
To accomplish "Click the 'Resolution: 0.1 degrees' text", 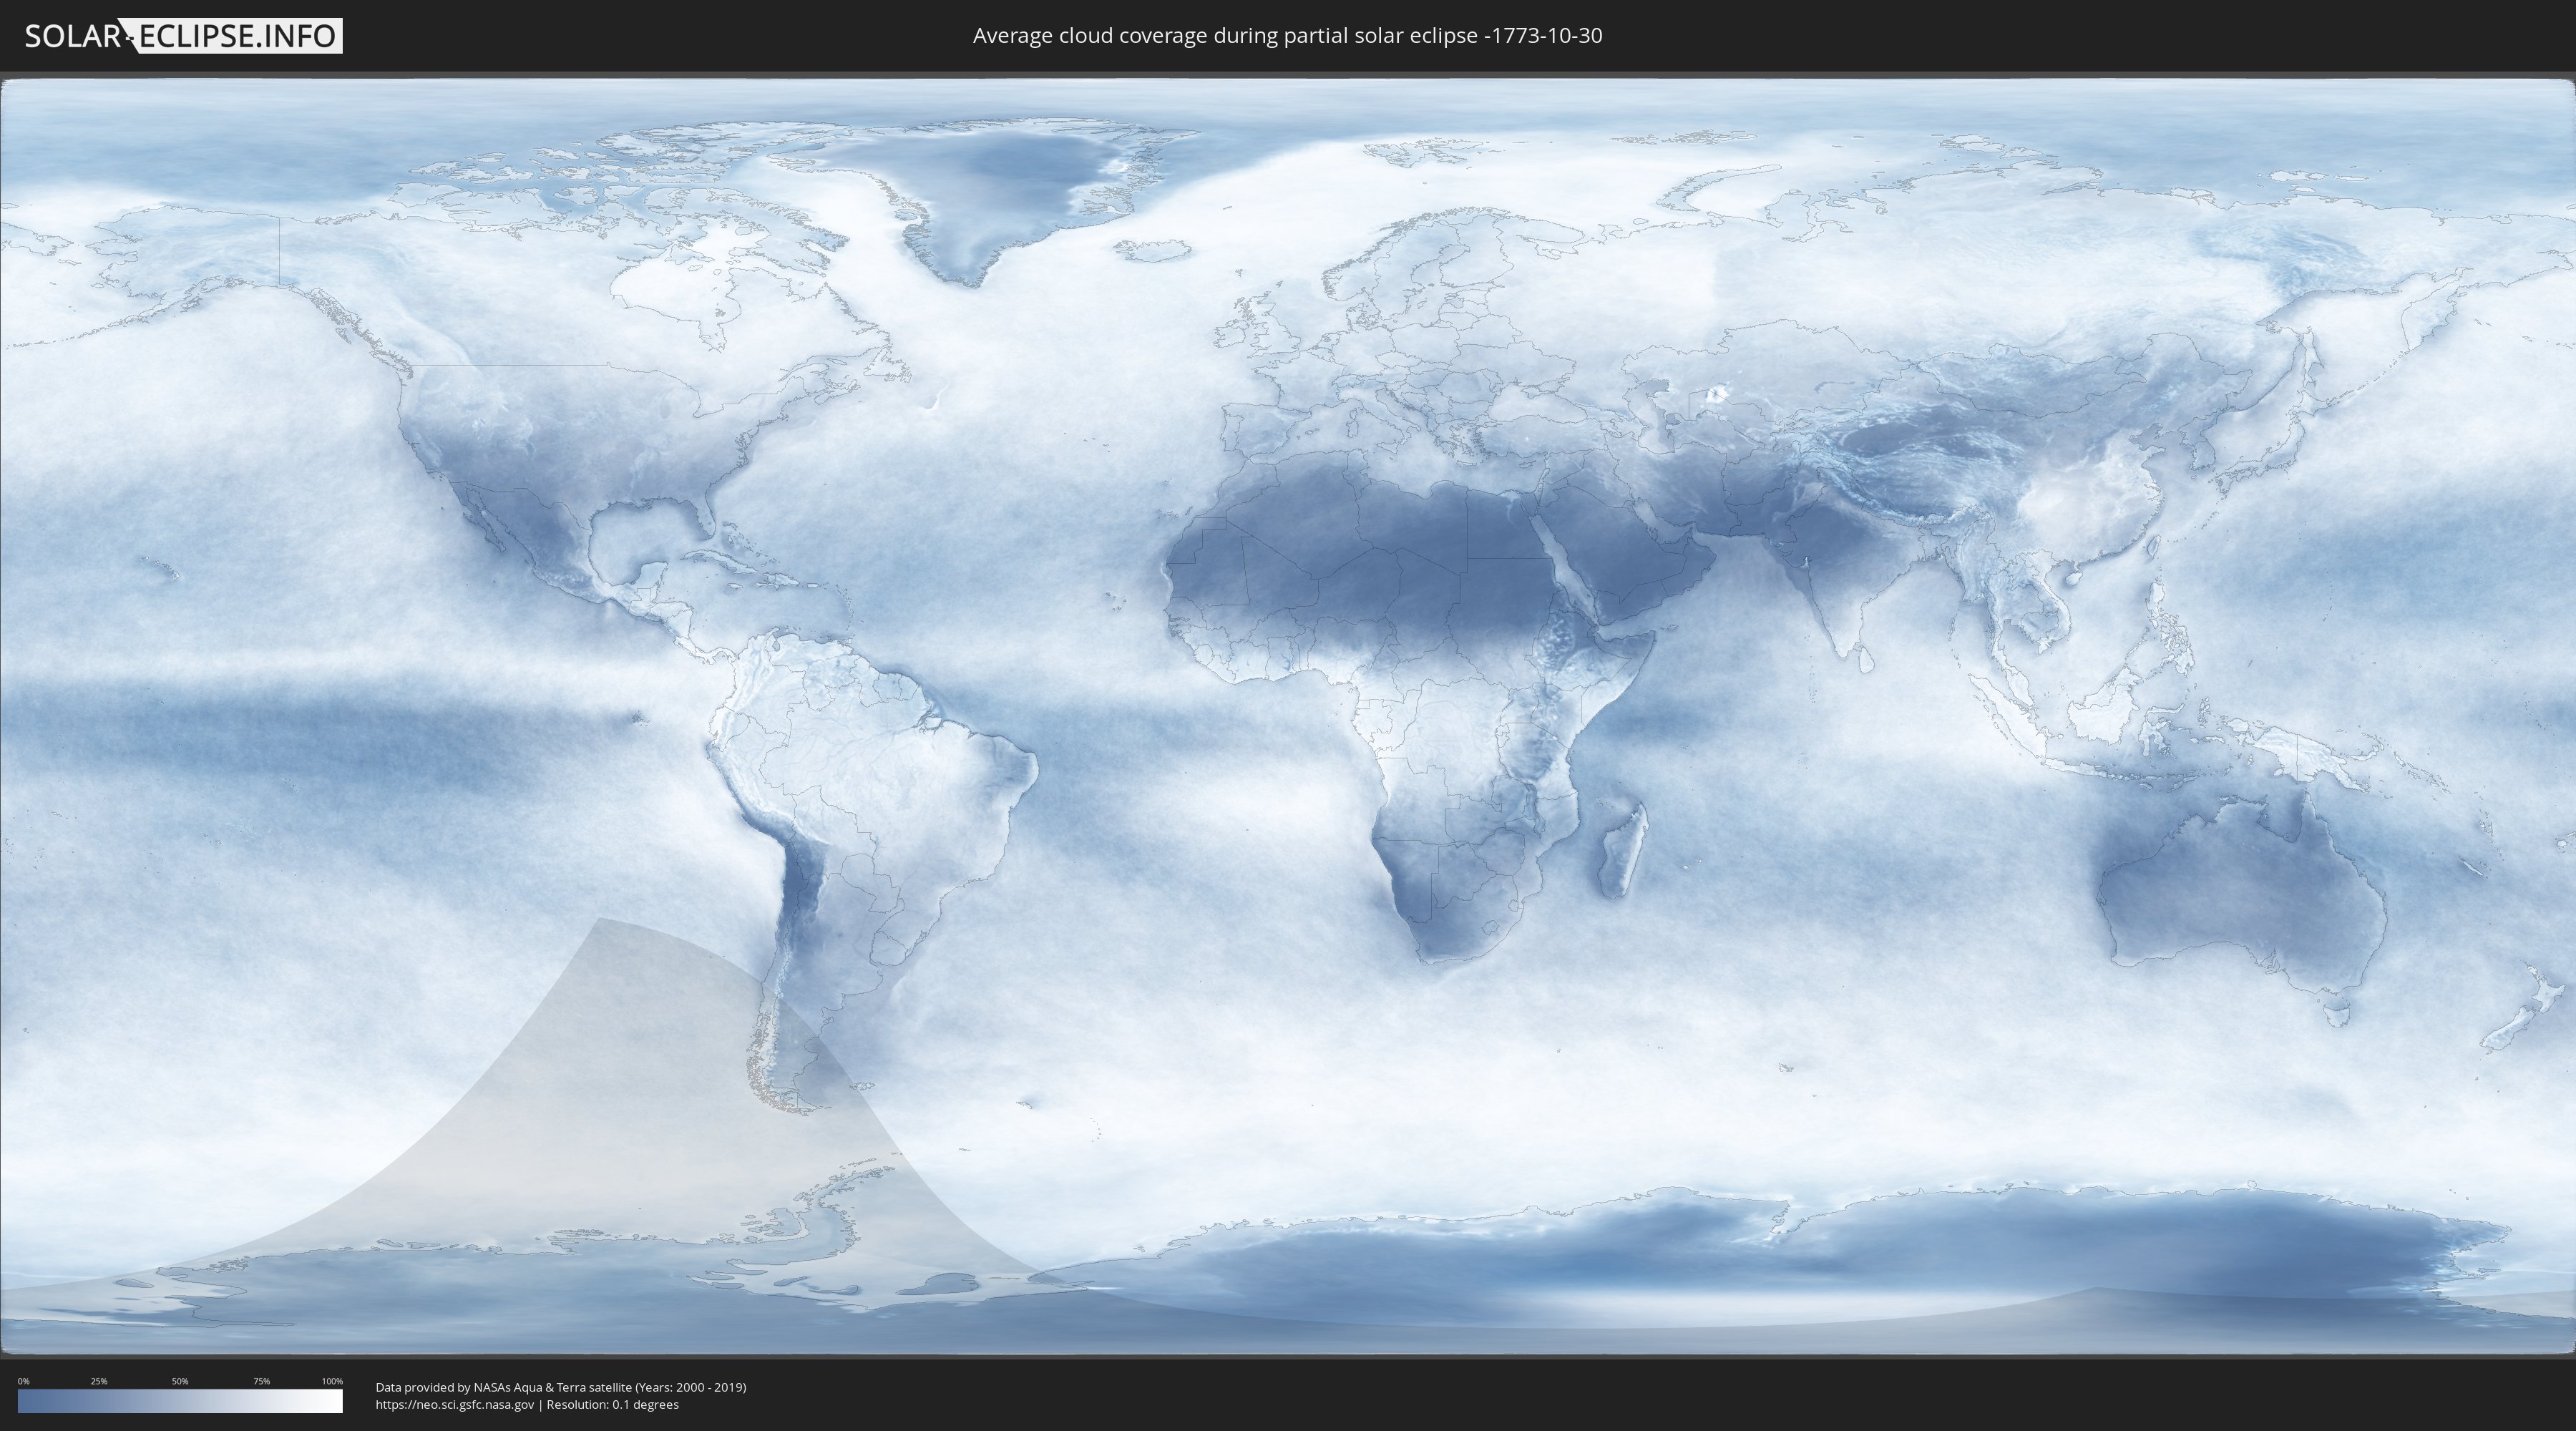I will tap(612, 1405).
